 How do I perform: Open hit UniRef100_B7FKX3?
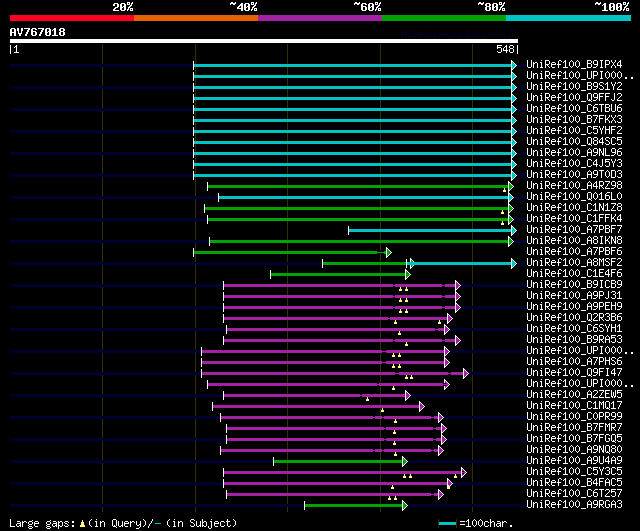(x=574, y=120)
